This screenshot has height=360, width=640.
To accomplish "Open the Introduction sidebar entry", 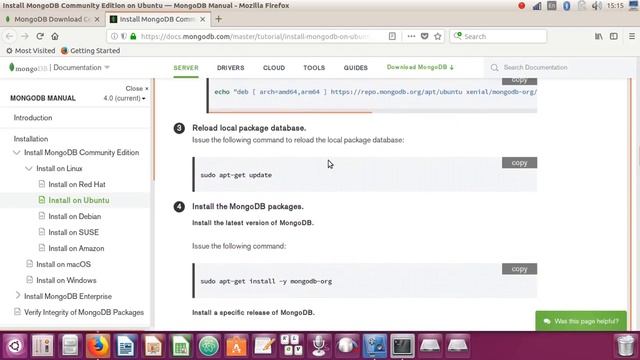I will tap(33, 118).
